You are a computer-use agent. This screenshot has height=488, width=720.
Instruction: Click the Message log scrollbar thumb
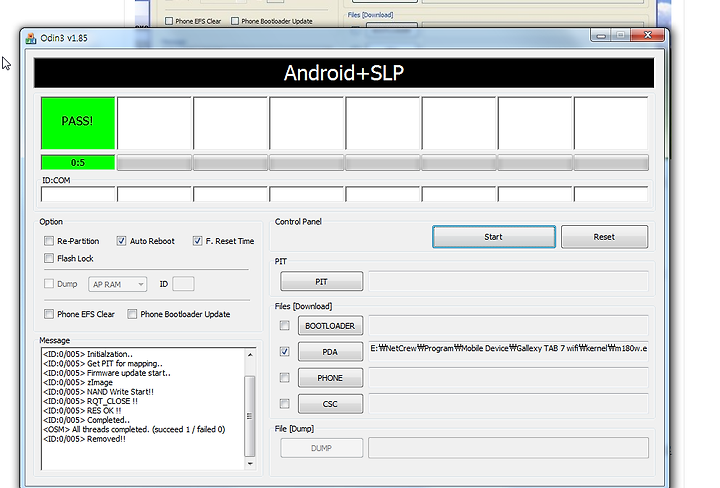point(250,416)
